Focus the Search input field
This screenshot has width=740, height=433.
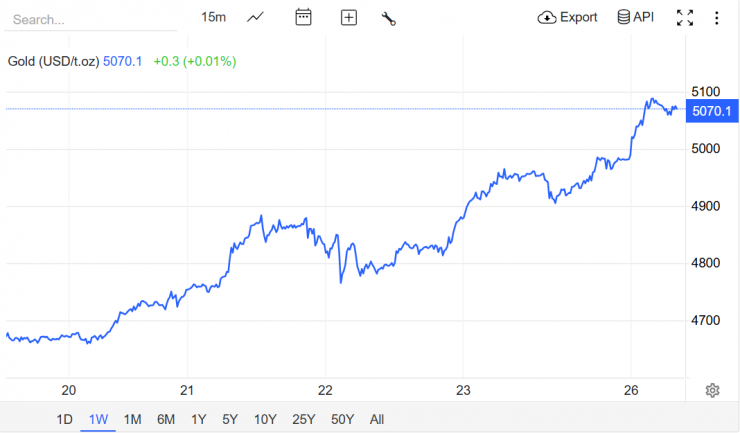coord(91,20)
